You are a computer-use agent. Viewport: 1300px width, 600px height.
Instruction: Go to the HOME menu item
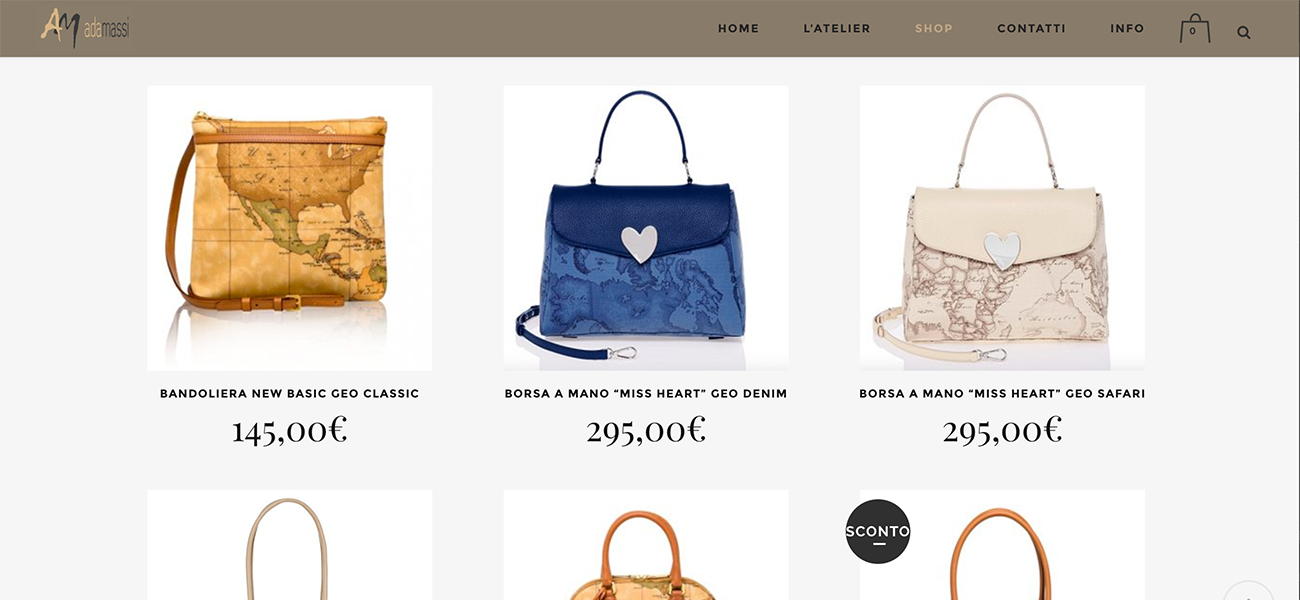tap(738, 28)
